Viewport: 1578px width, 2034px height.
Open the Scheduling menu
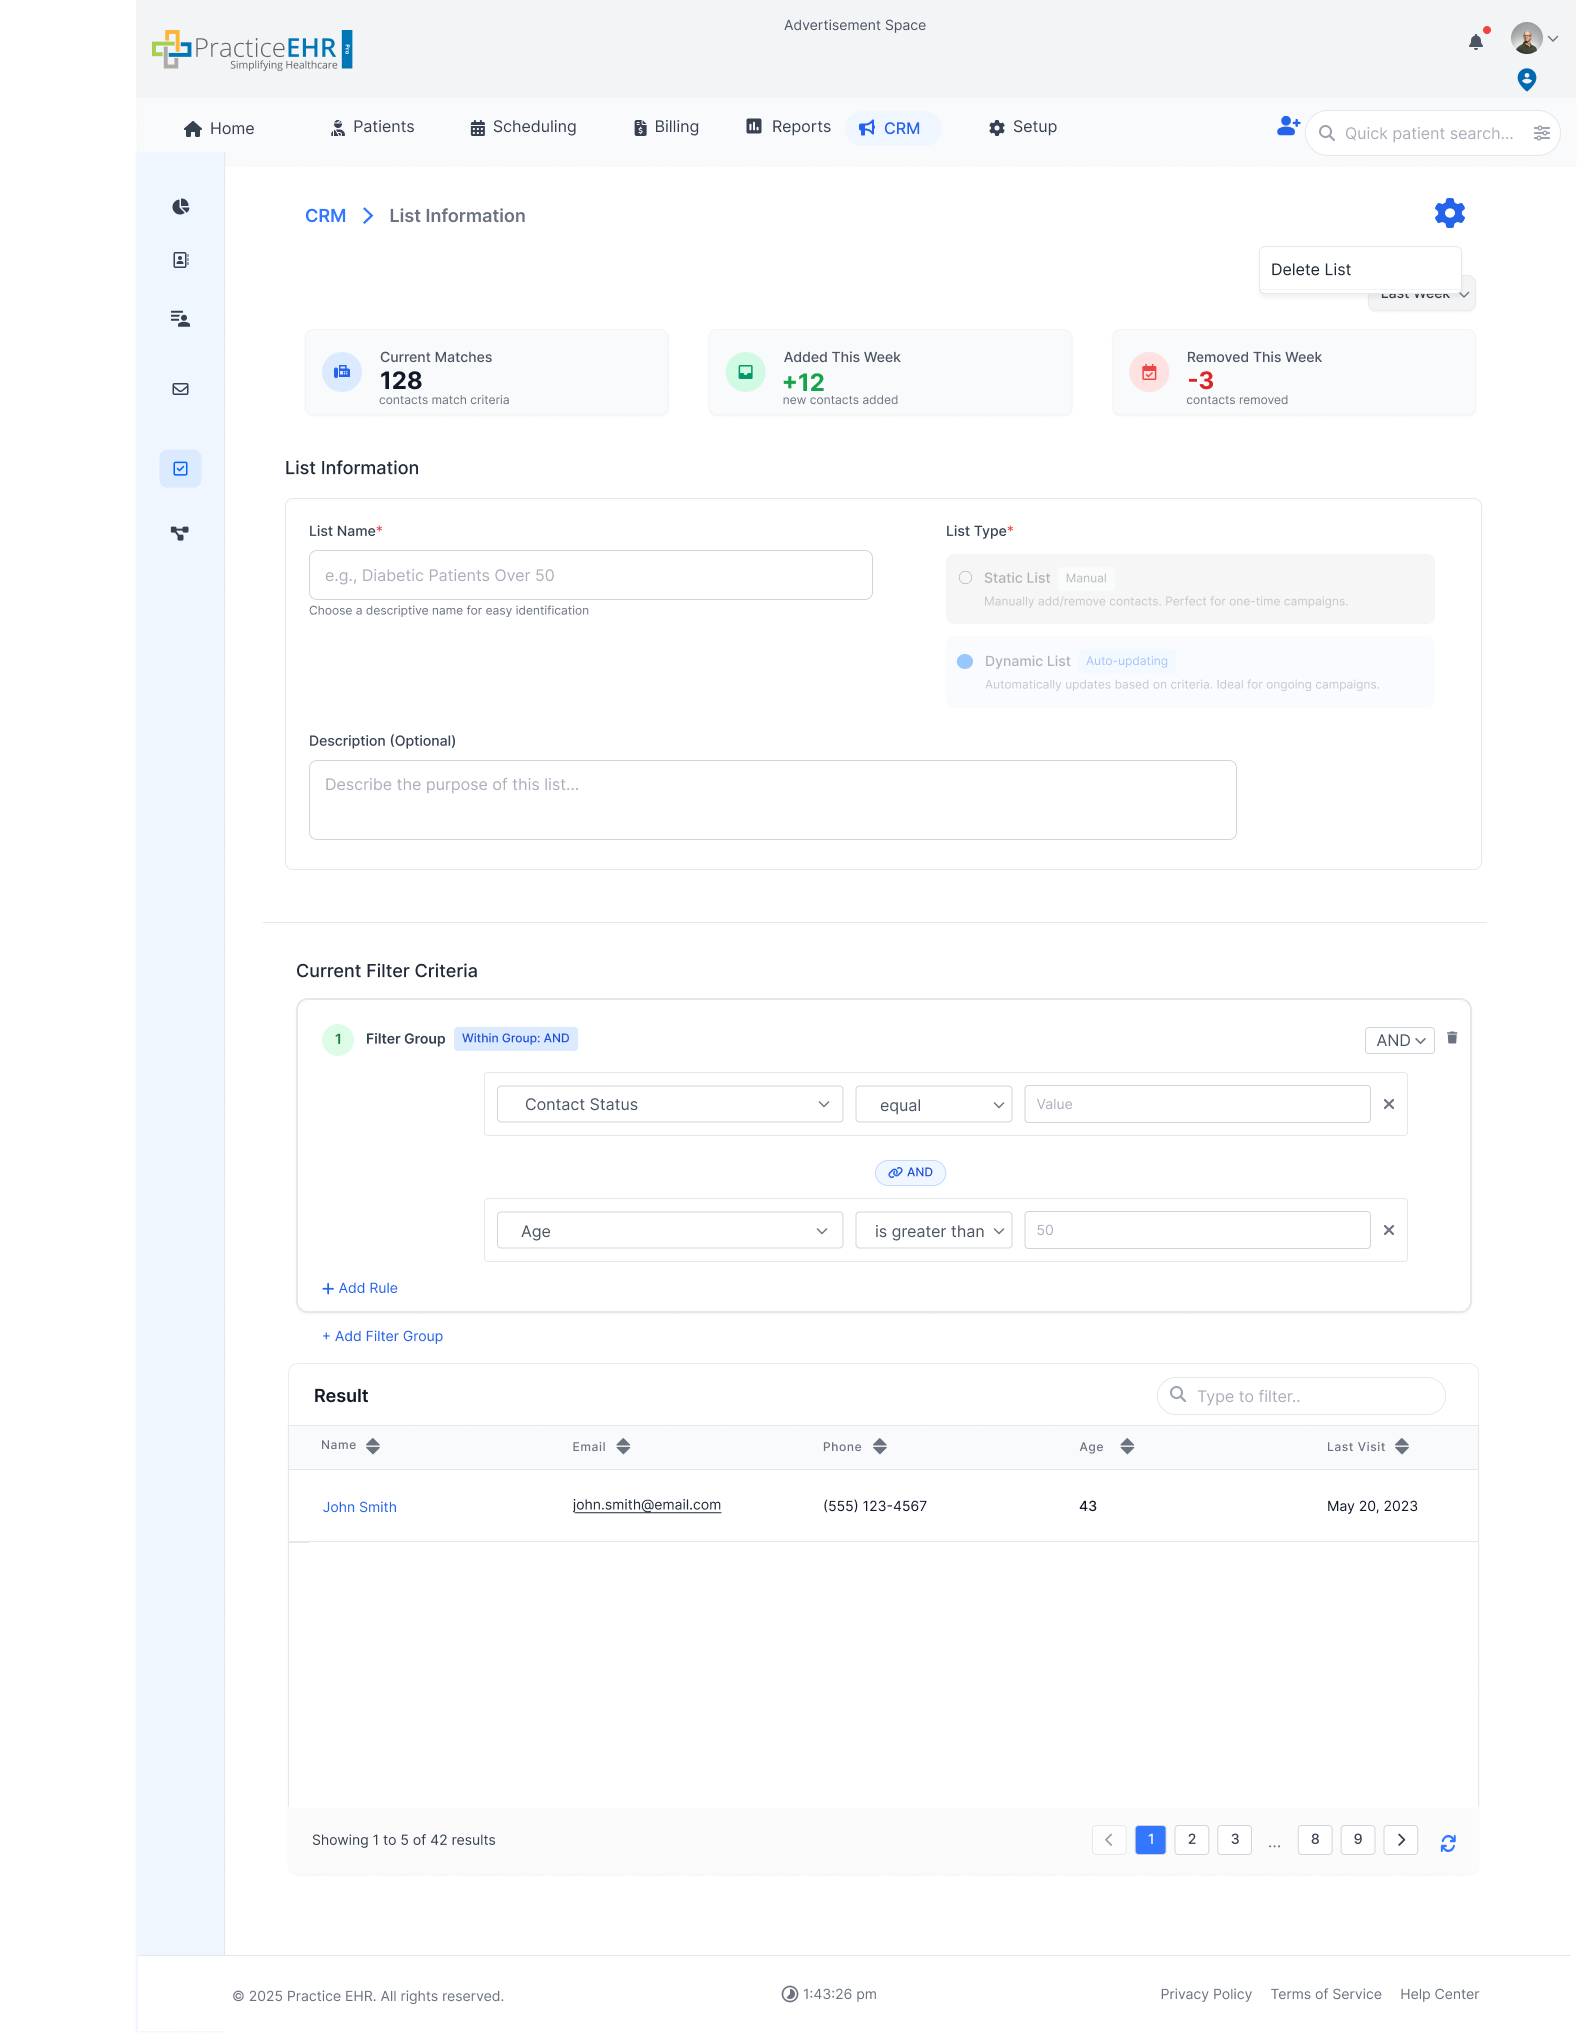click(523, 127)
